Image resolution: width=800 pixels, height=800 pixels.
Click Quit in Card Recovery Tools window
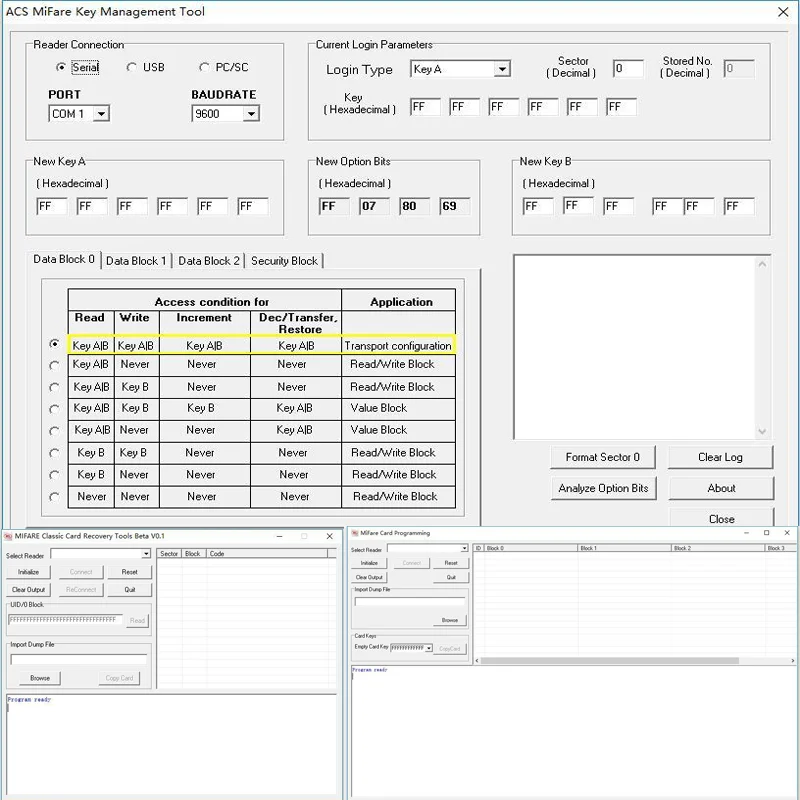[130, 590]
